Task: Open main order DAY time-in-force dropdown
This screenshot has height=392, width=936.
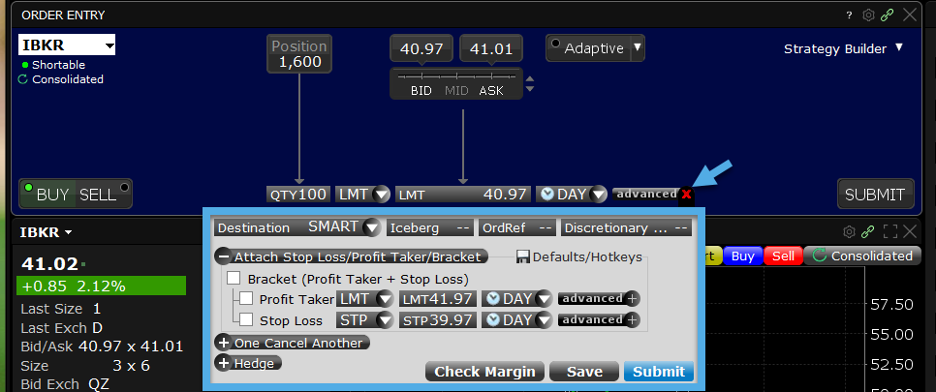Action: pyautogui.click(x=599, y=195)
